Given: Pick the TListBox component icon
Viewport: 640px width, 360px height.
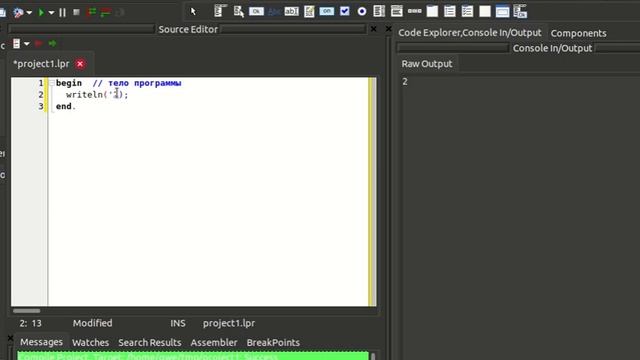Looking at the screenshot, I should pyautogui.click(x=379, y=11).
